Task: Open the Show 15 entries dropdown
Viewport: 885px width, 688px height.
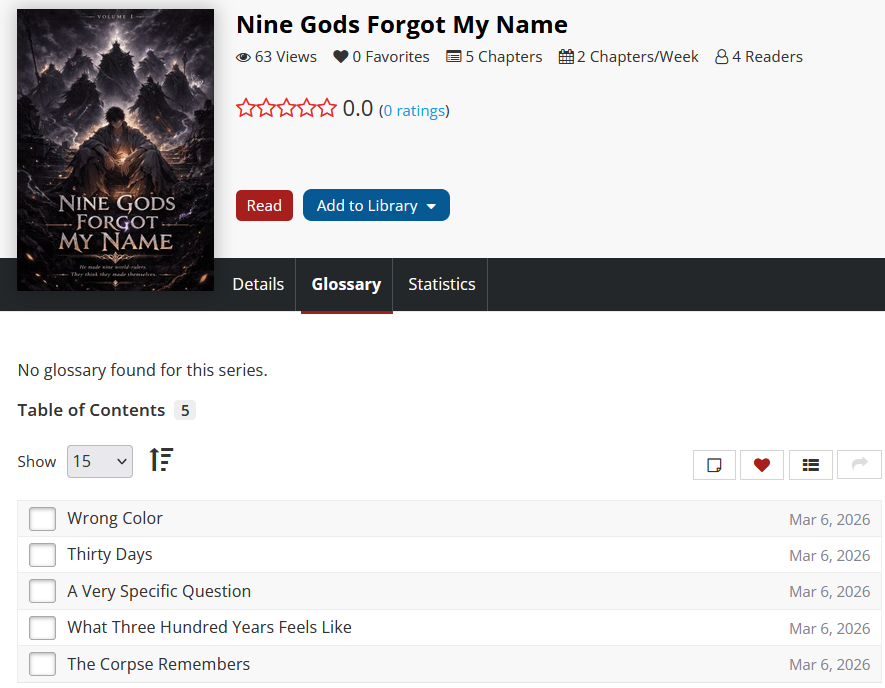Action: (100, 461)
